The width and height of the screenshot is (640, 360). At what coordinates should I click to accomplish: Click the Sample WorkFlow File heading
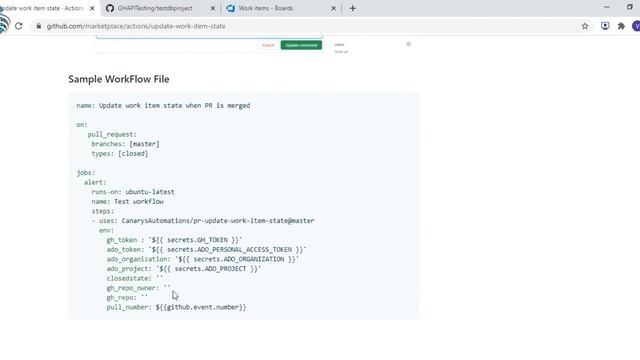coord(119,79)
